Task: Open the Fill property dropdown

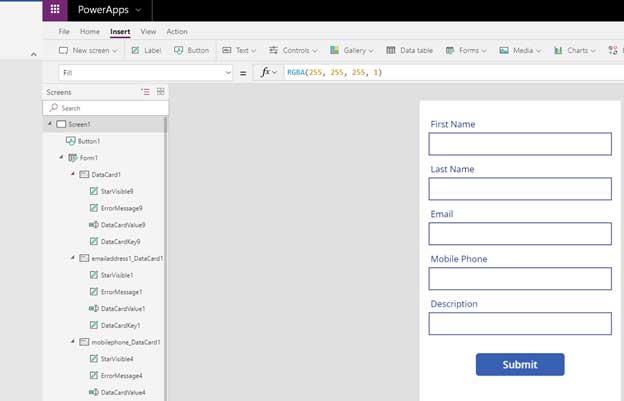Action: click(227, 72)
